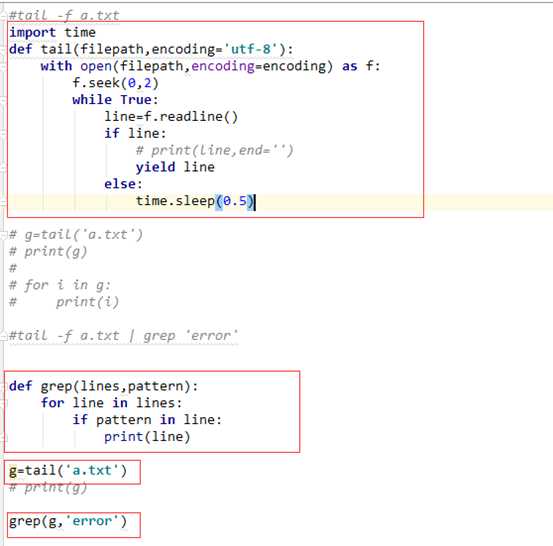Click the "grep(g,'error')" call
Viewport: 553px width, 546px height.
click(x=68, y=521)
